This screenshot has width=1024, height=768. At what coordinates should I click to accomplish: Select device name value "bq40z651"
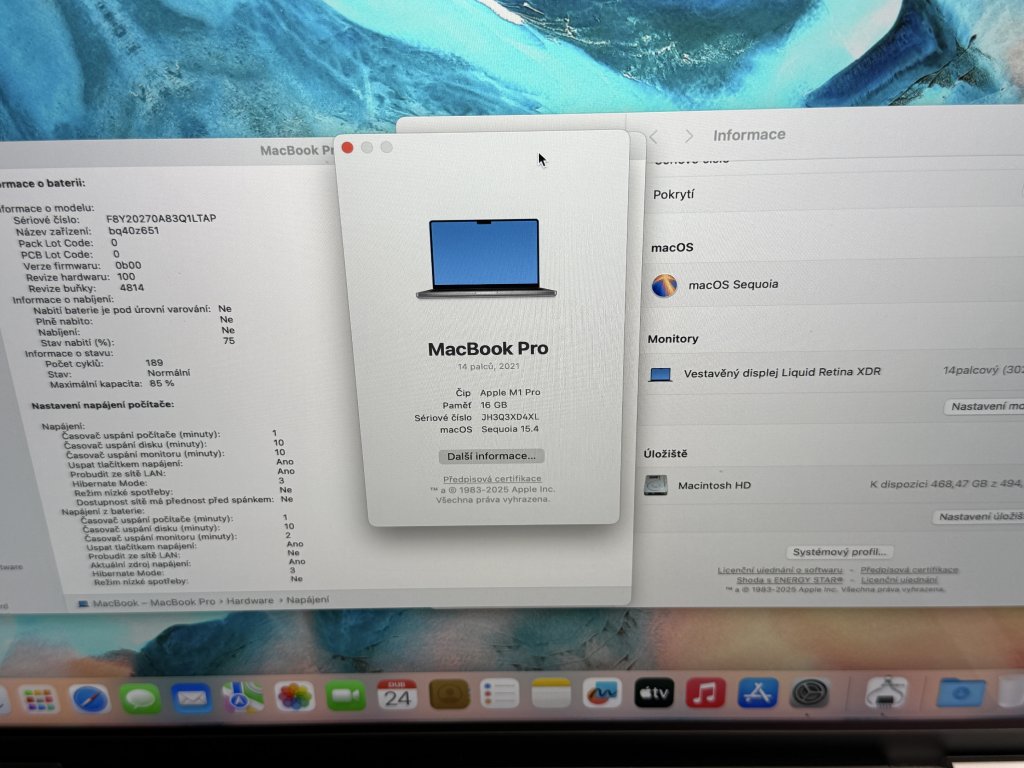[x=133, y=230]
